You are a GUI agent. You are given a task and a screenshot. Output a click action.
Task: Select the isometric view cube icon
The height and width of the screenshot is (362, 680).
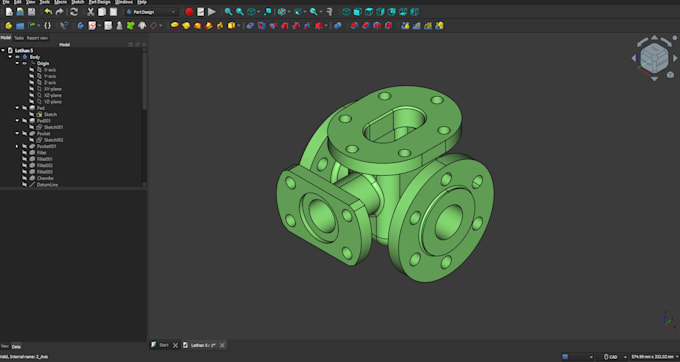pyautogui.click(x=346, y=12)
